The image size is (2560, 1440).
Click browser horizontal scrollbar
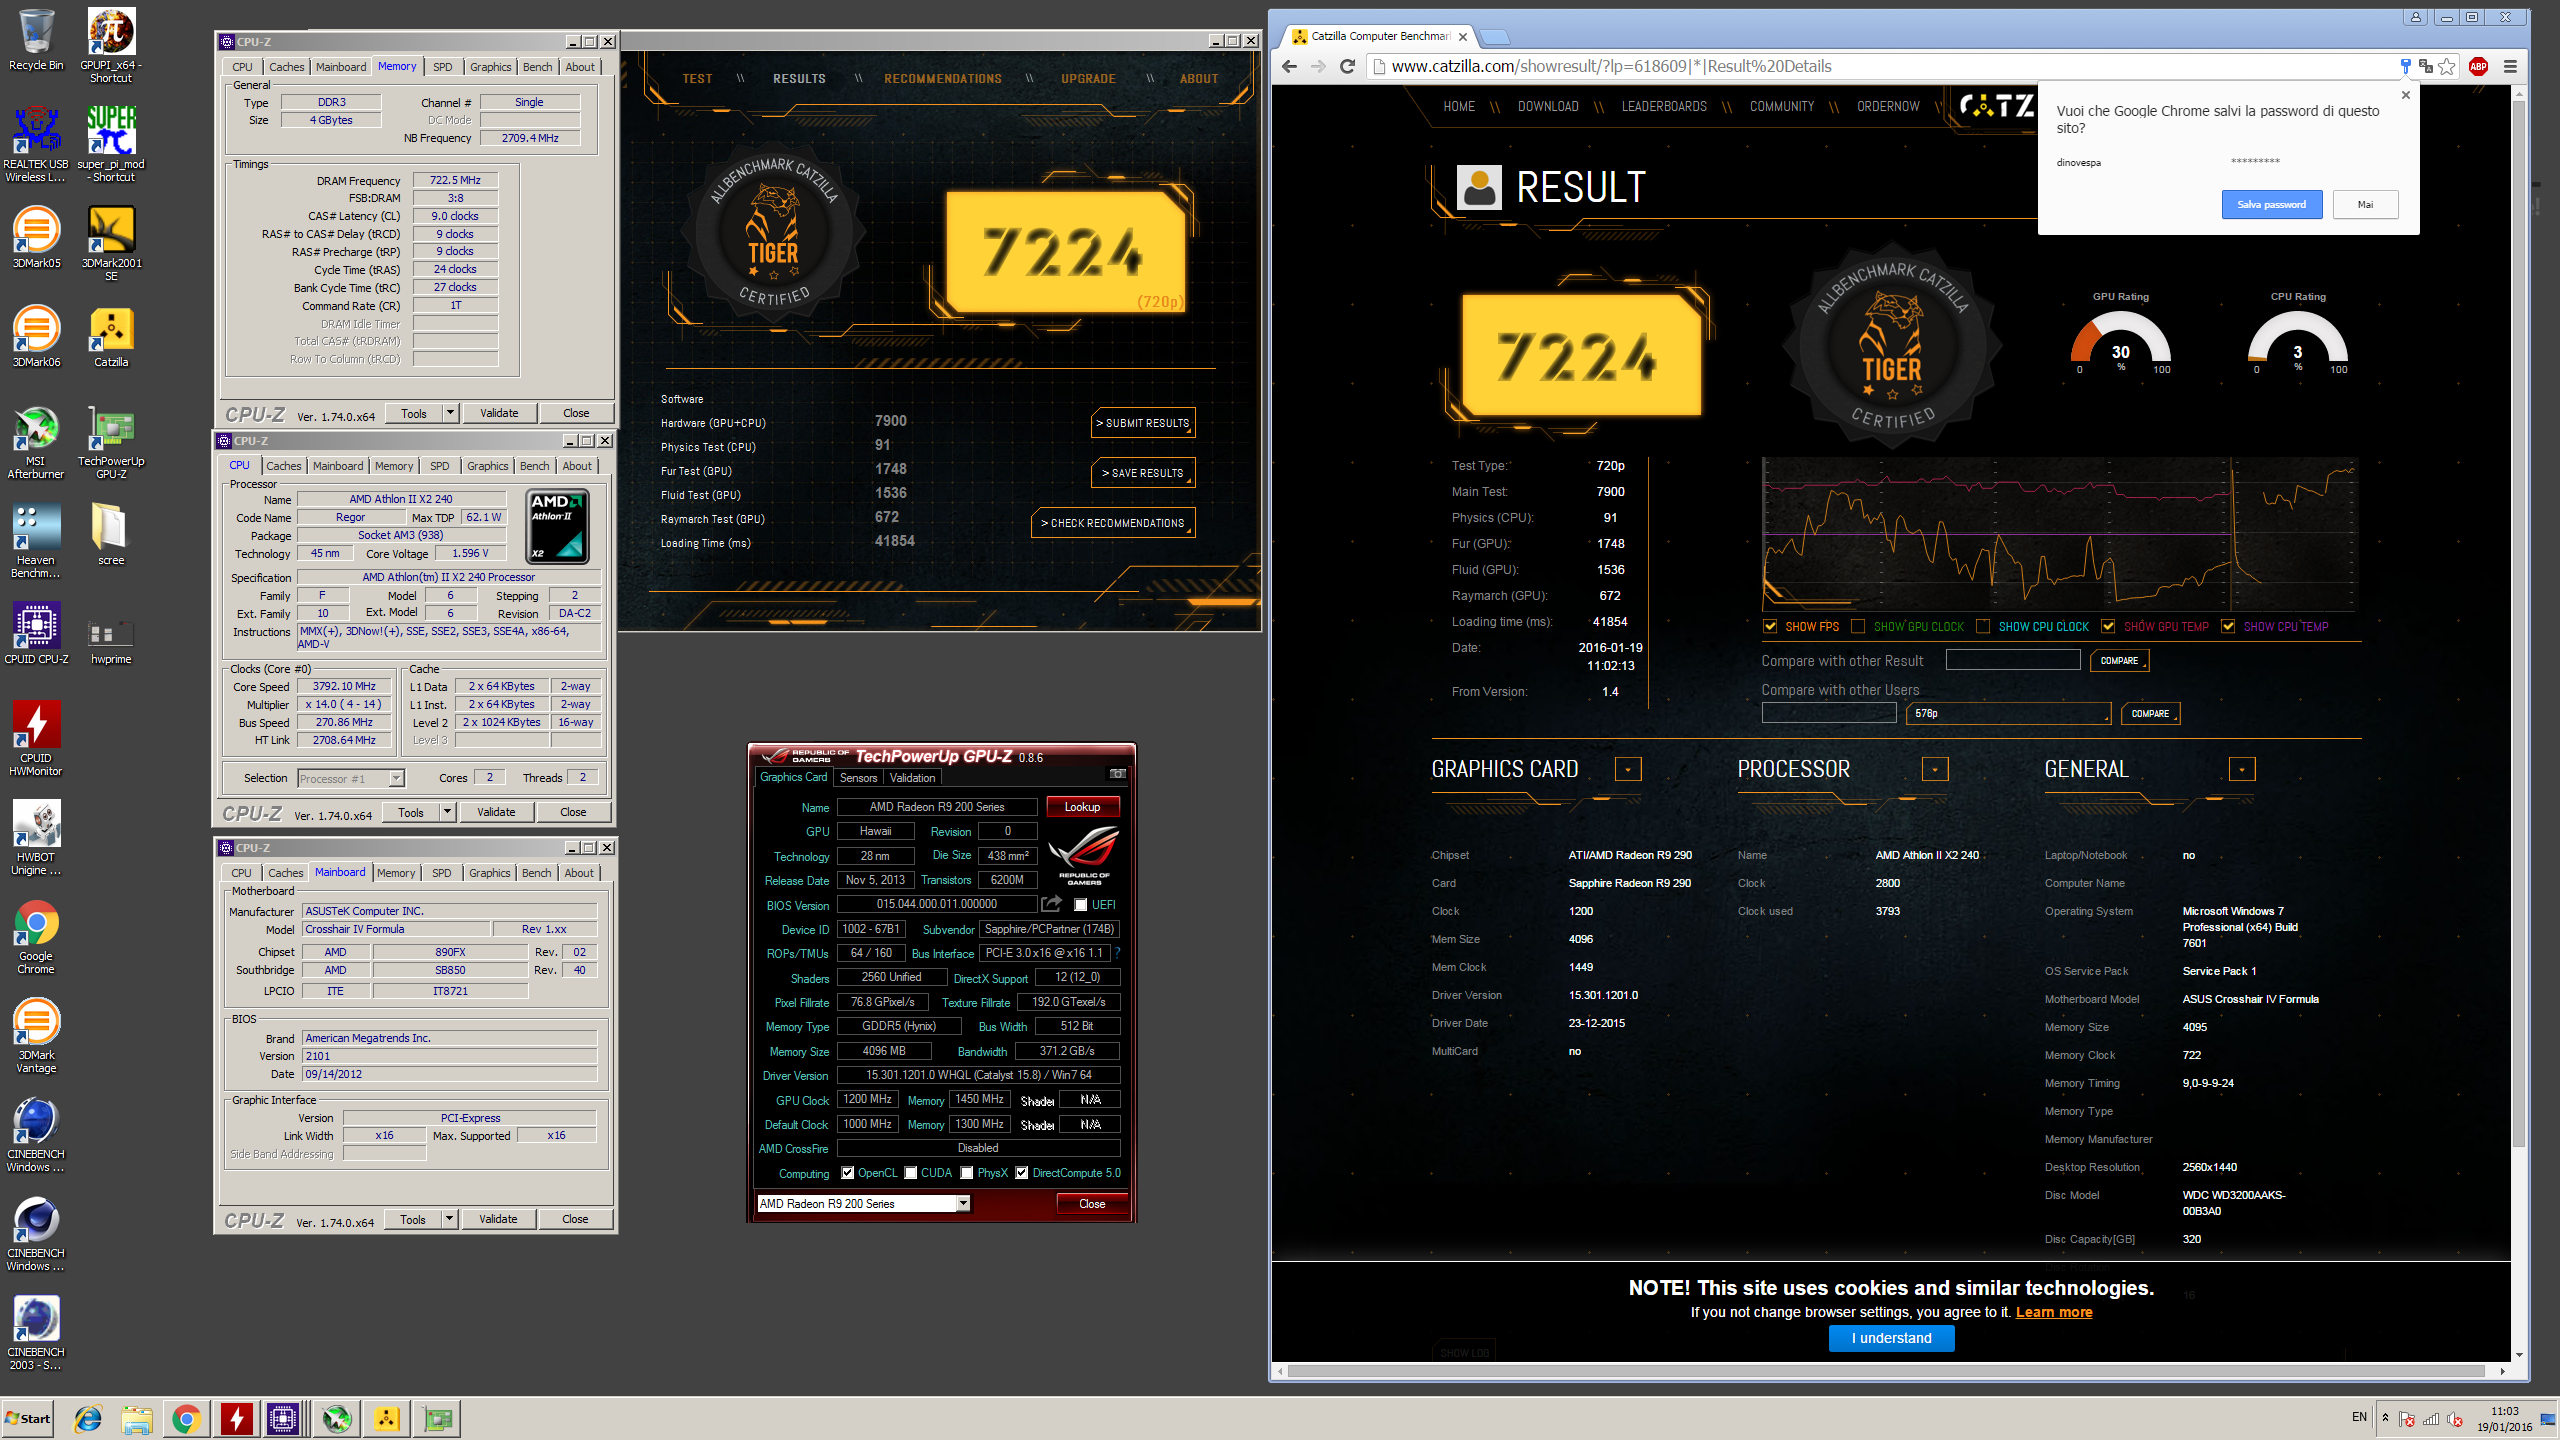[x=1885, y=1371]
